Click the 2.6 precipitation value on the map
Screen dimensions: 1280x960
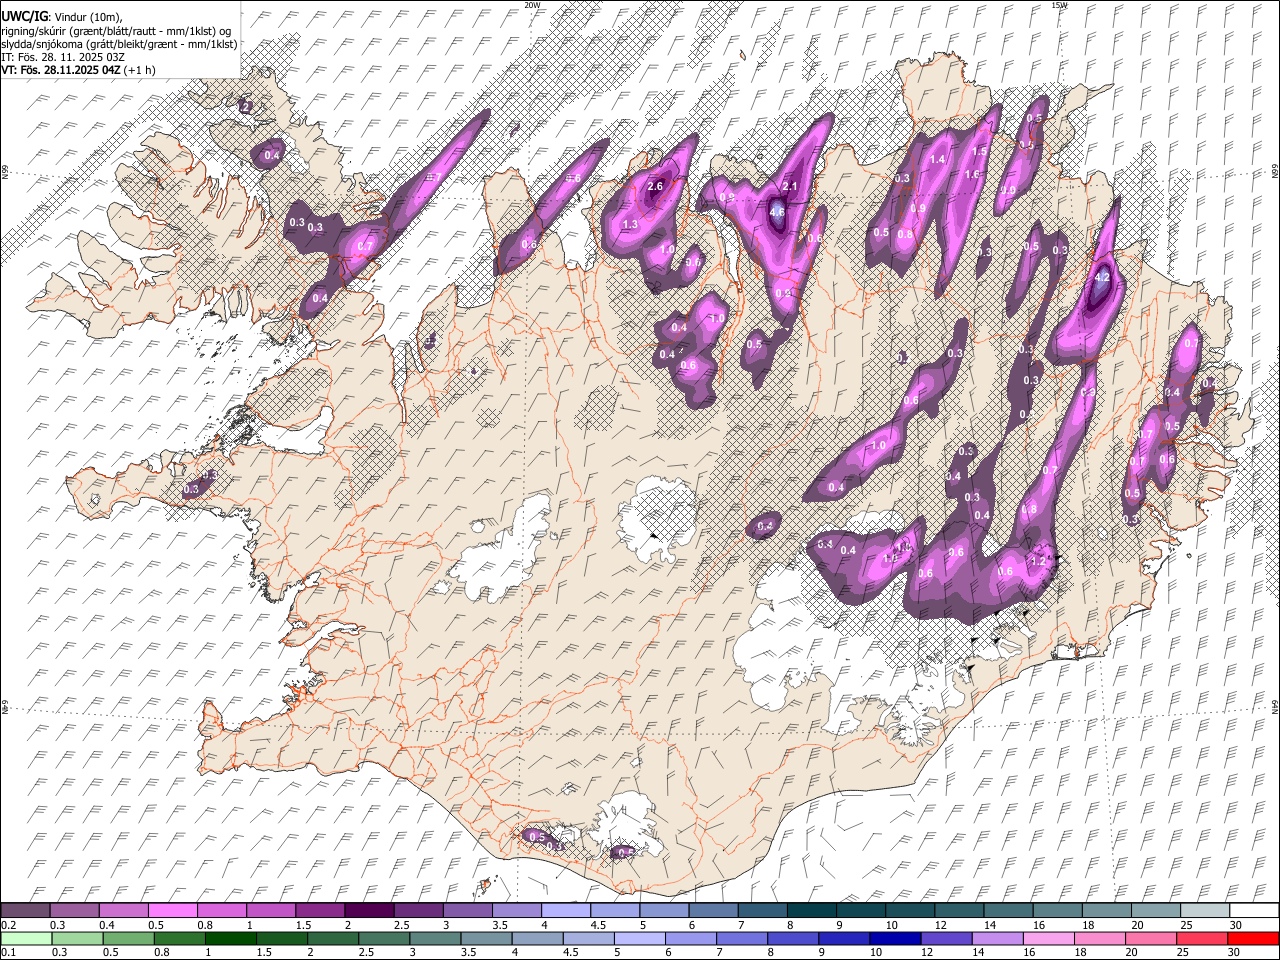[x=656, y=187]
